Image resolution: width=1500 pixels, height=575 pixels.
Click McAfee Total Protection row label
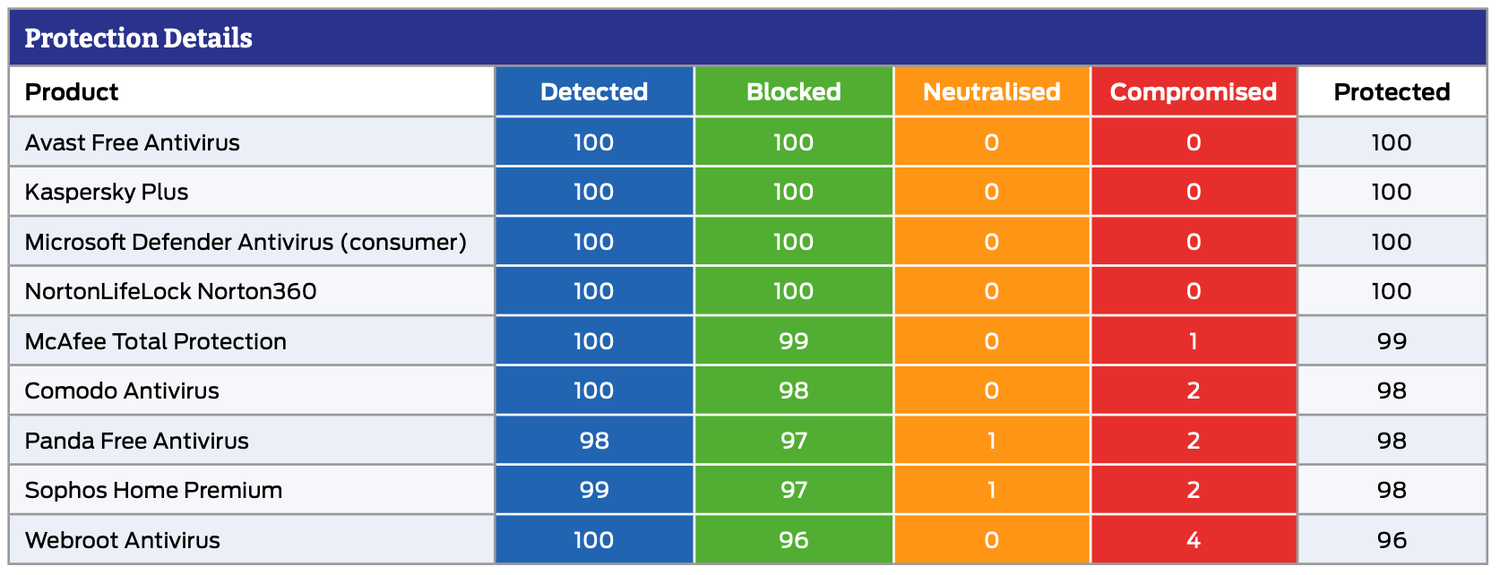(155, 341)
